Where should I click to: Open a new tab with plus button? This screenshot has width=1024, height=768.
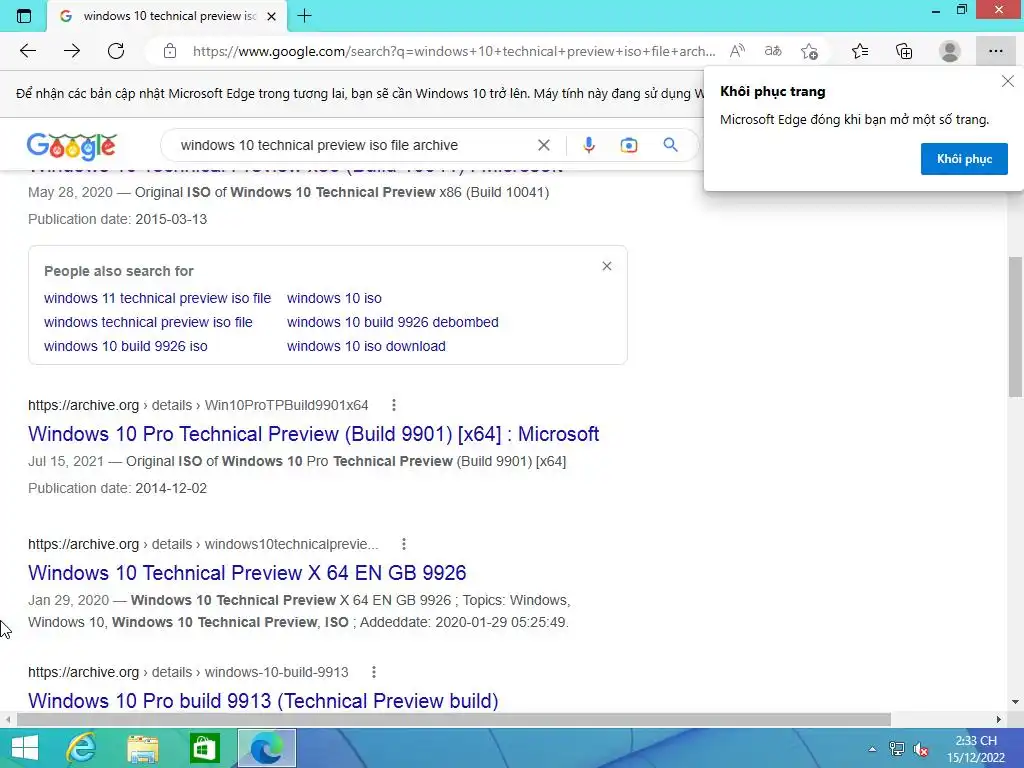coord(304,16)
